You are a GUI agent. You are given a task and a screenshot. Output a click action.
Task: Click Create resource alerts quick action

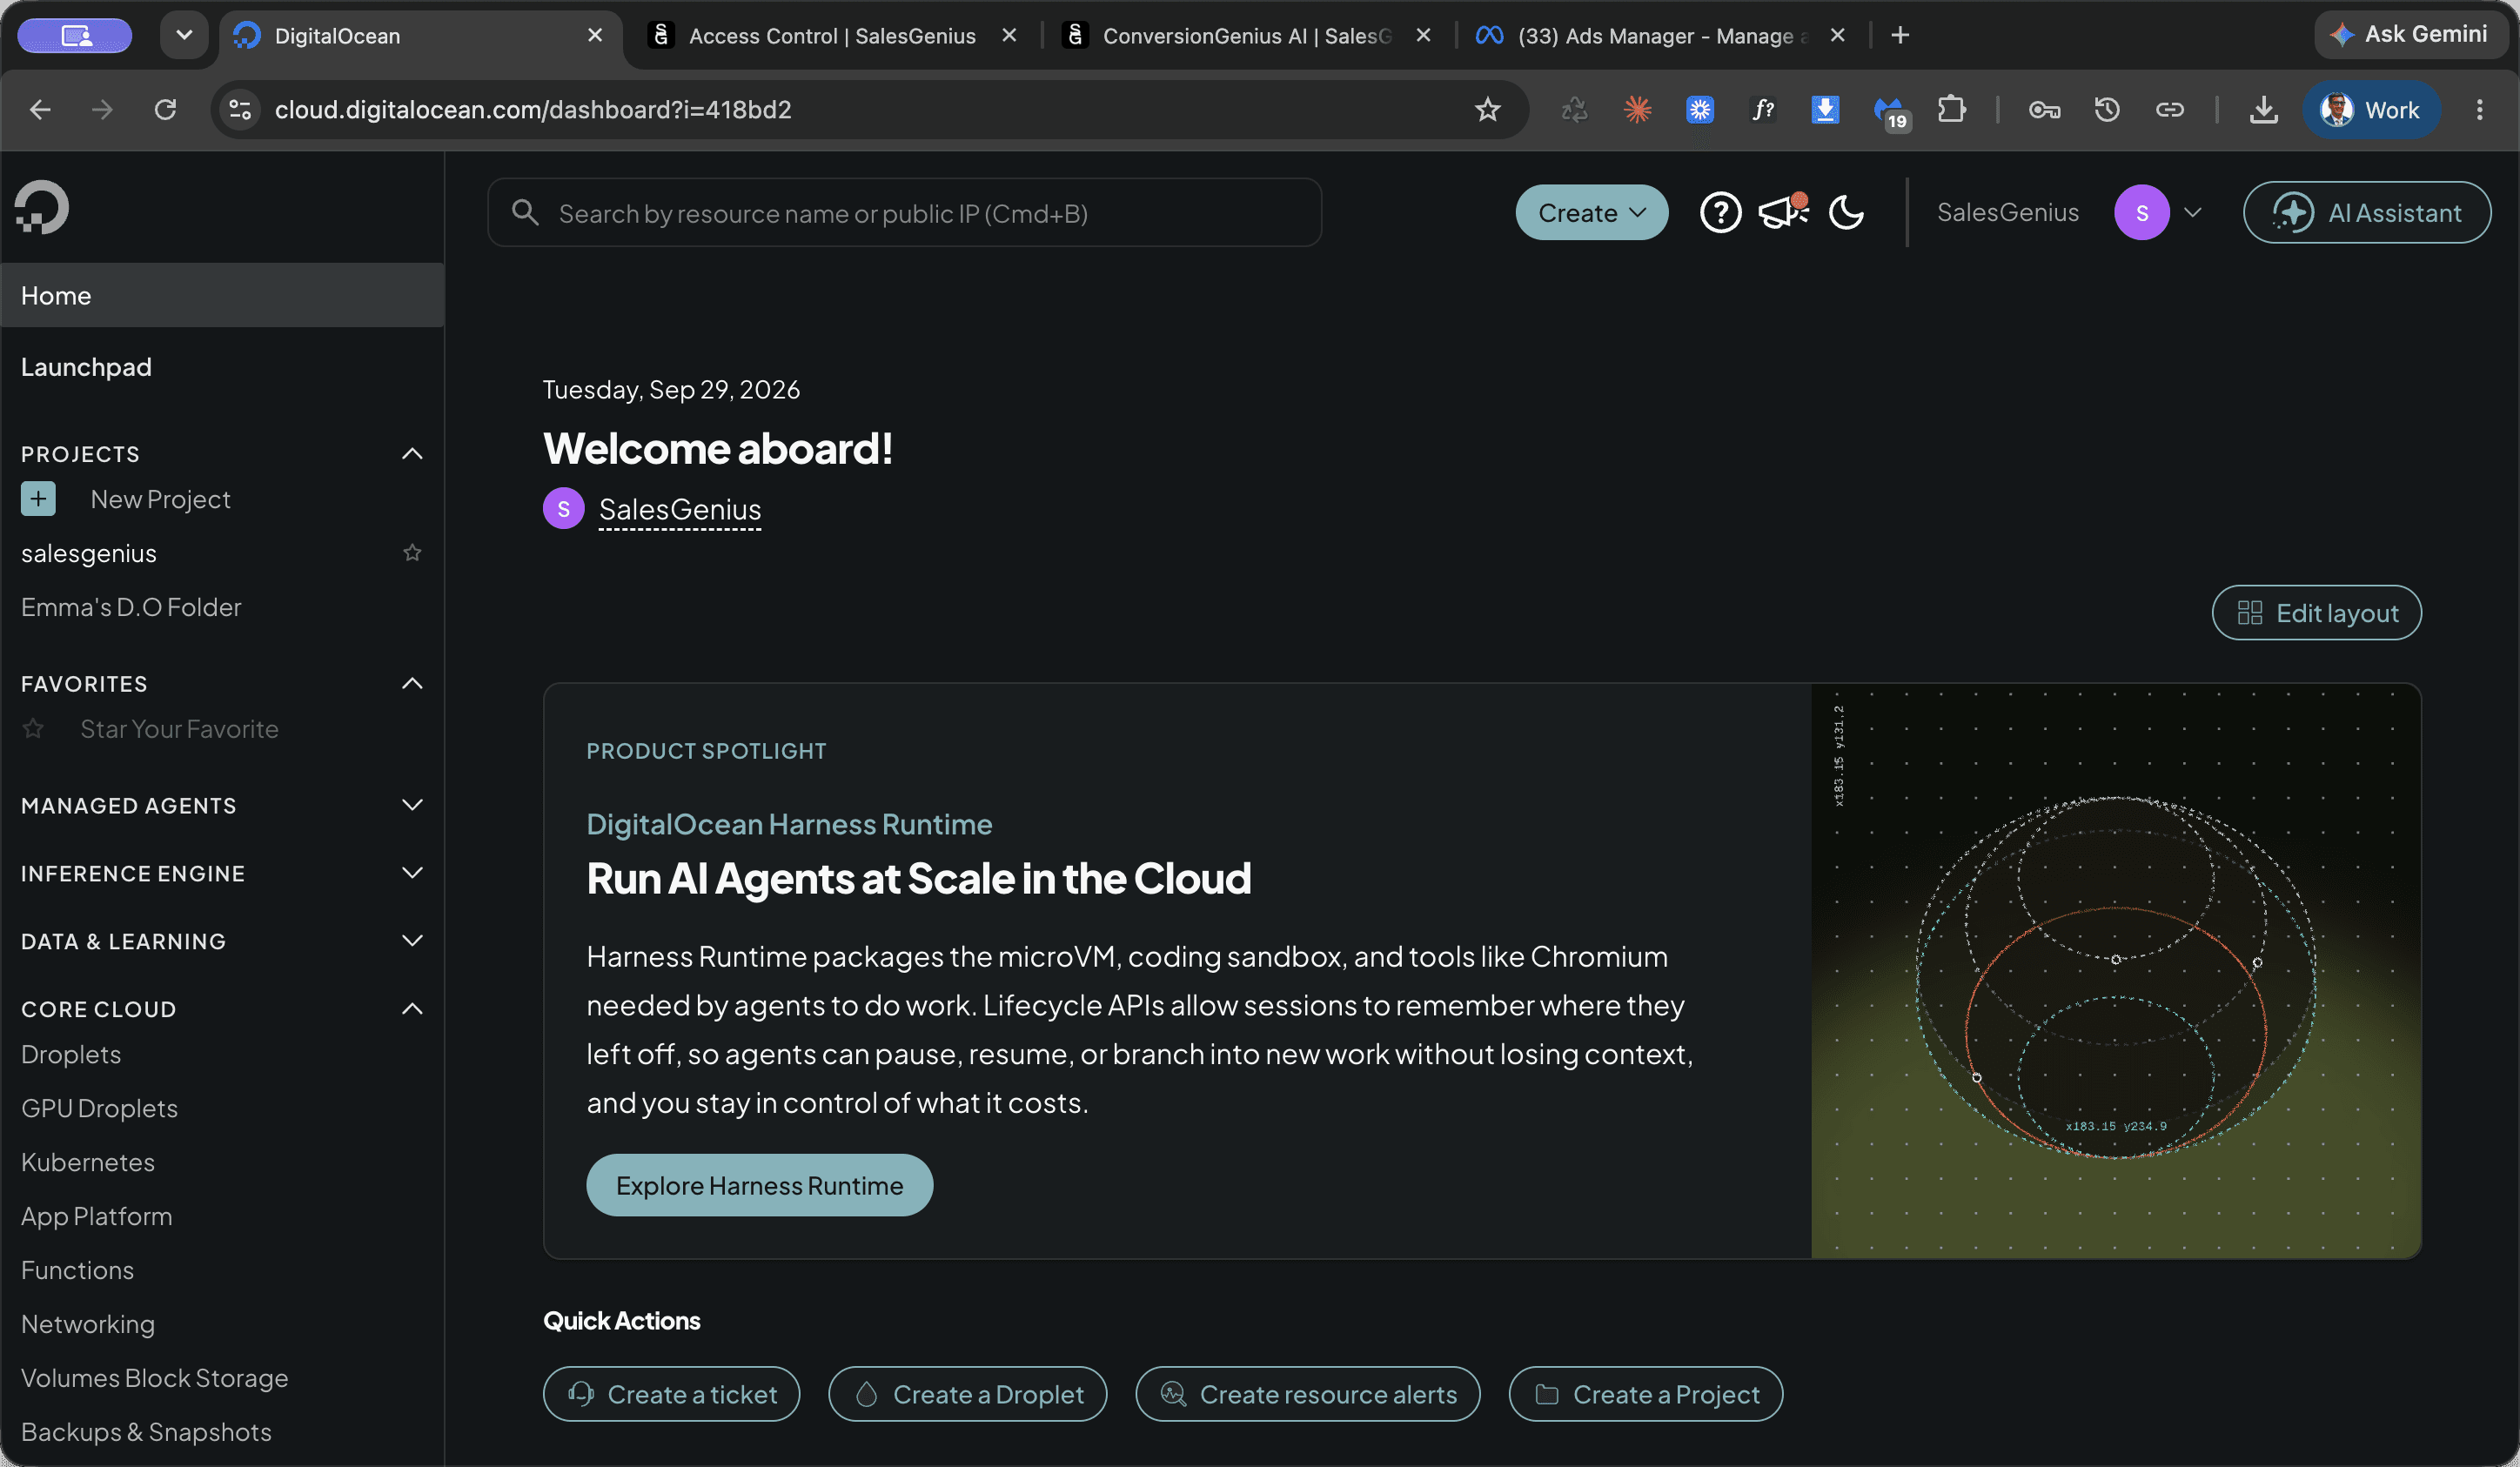pos(1307,1394)
